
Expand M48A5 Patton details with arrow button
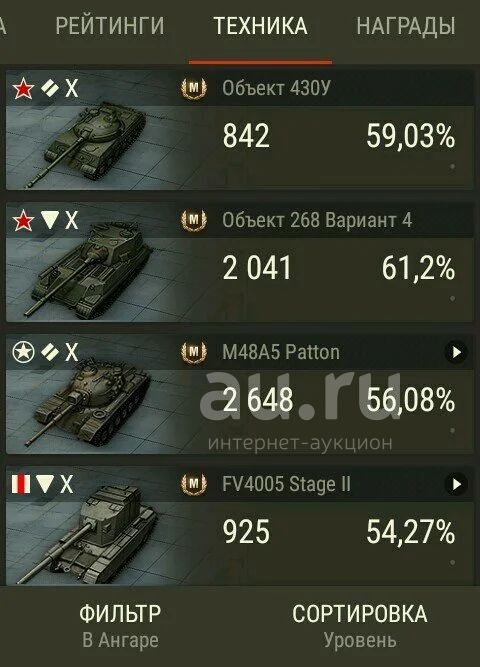(x=456, y=352)
